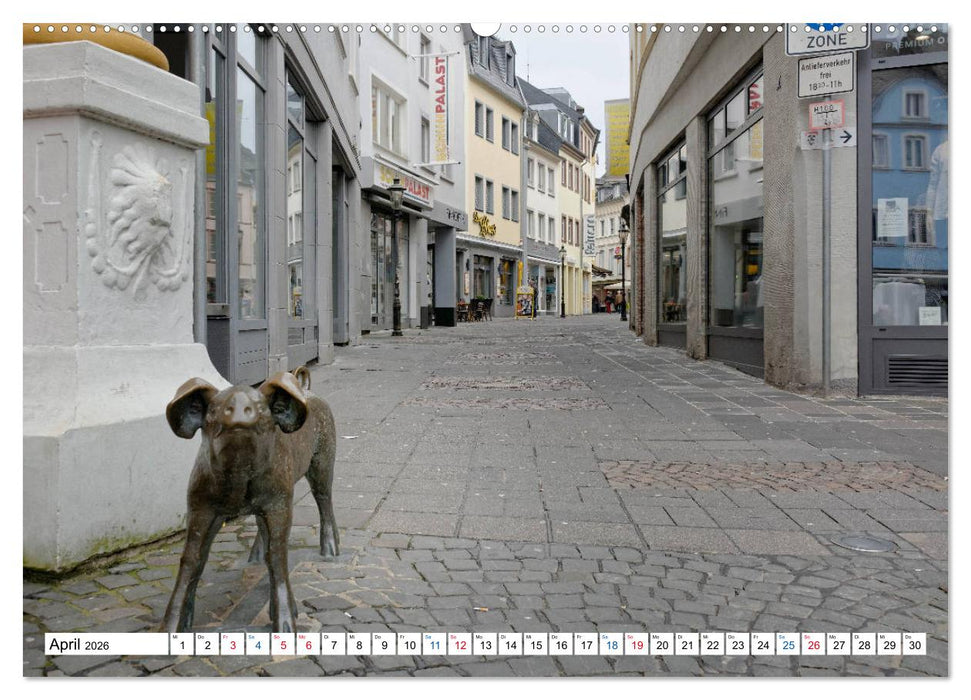Screen dimensions: 971x700
Task: Click the round manhole cover on the pavement
Action: 865,543
